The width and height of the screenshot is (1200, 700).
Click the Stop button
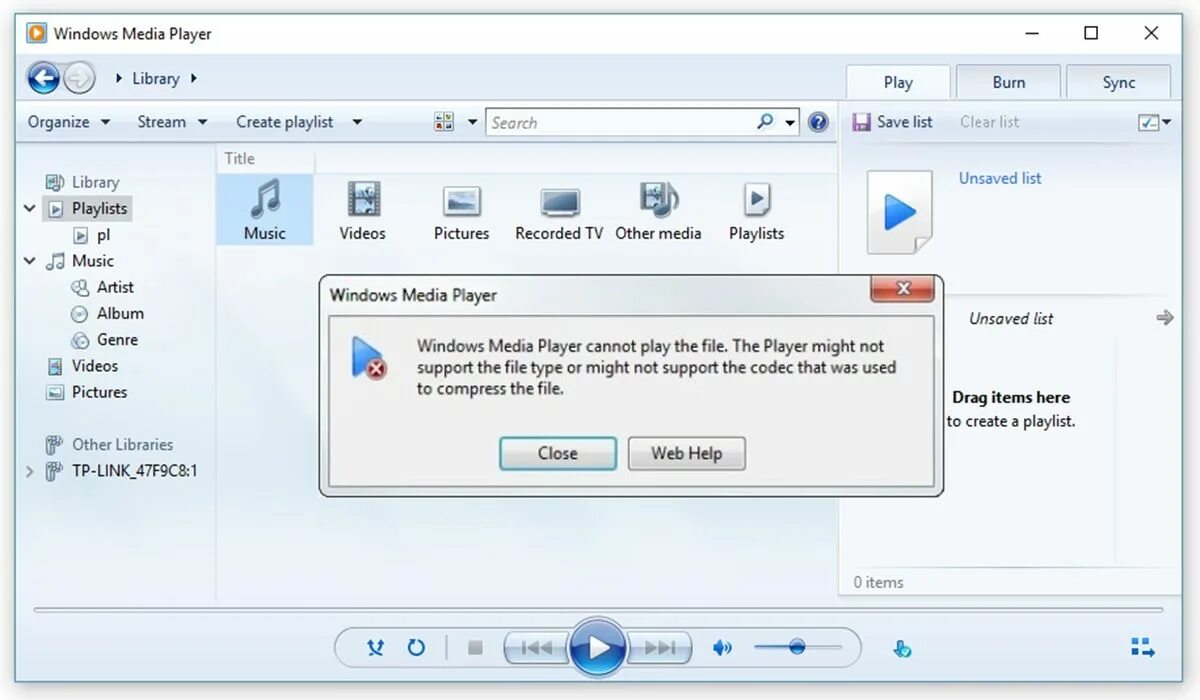point(475,648)
